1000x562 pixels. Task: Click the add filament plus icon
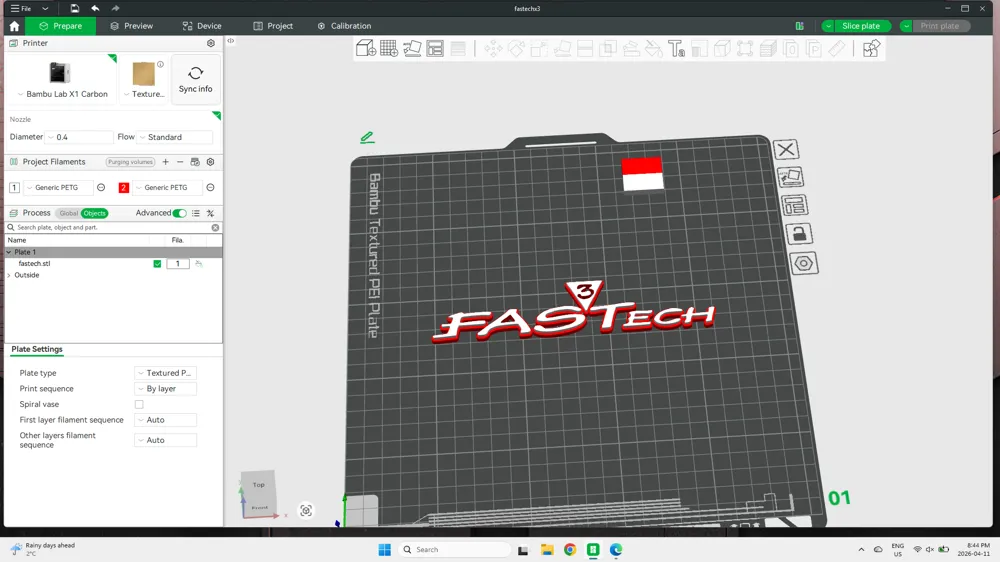[165, 162]
